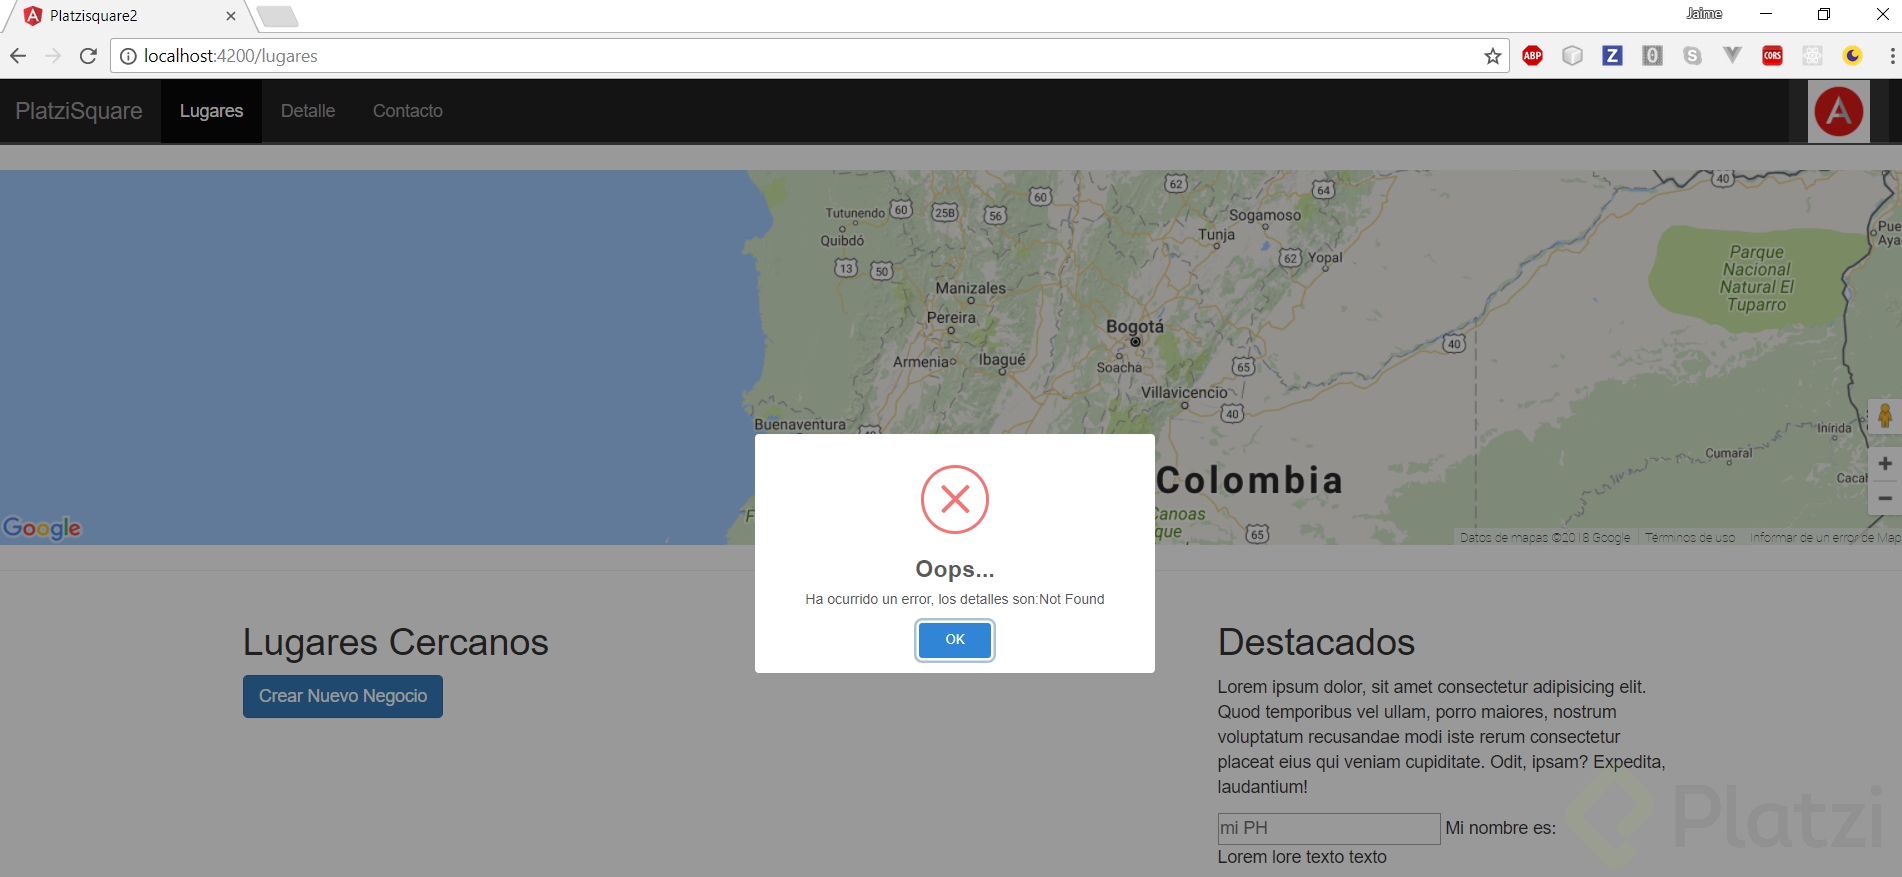The image size is (1902, 877).
Task: Click the gray bracket zero extension icon
Action: point(1652,56)
